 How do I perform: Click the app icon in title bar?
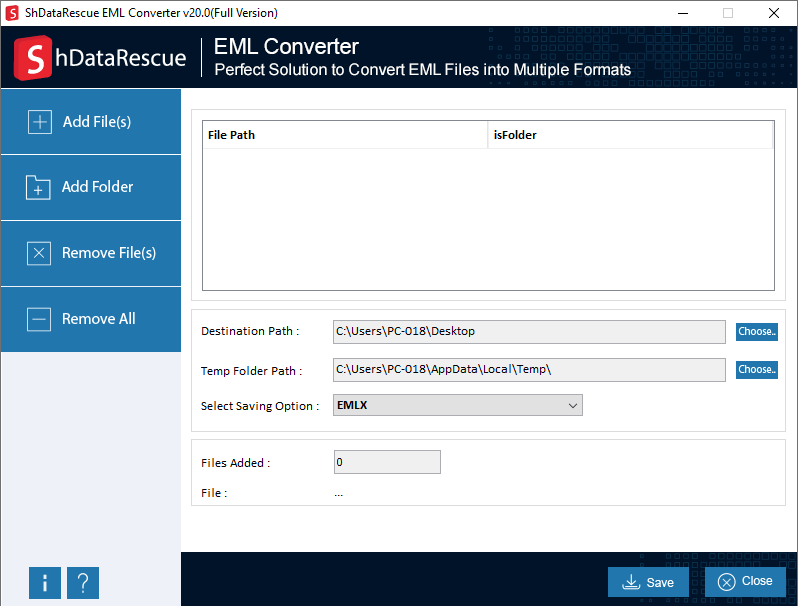click(x=13, y=13)
